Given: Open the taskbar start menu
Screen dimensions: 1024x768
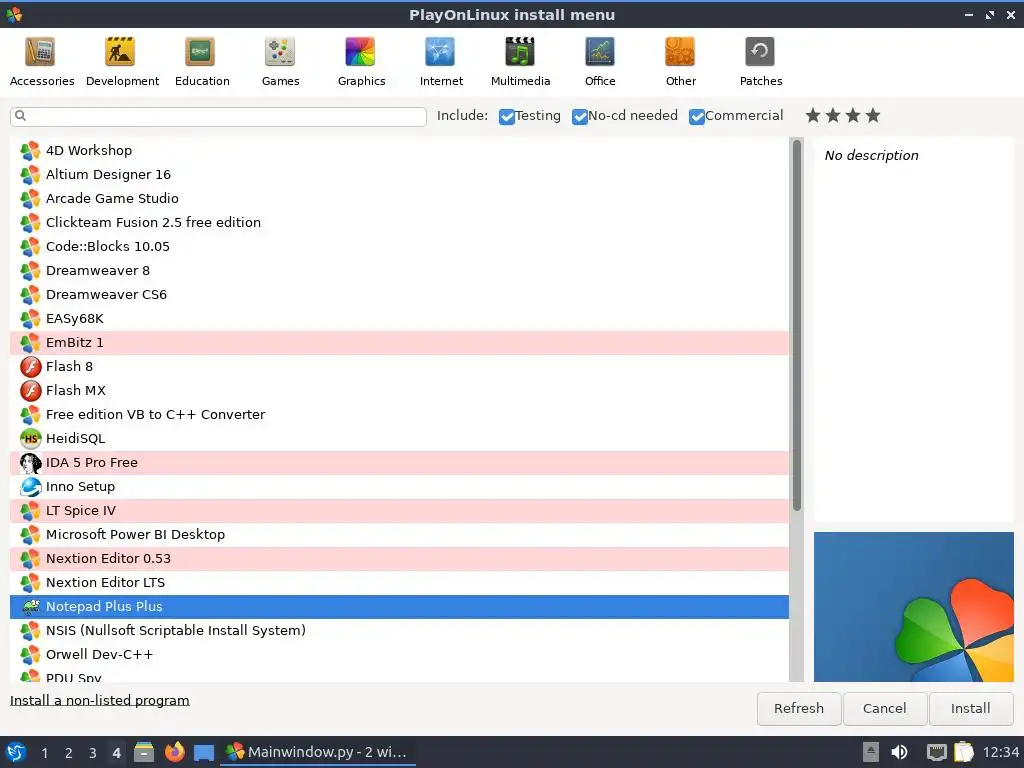Looking at the screenshot, I should (x=16, y=752).
